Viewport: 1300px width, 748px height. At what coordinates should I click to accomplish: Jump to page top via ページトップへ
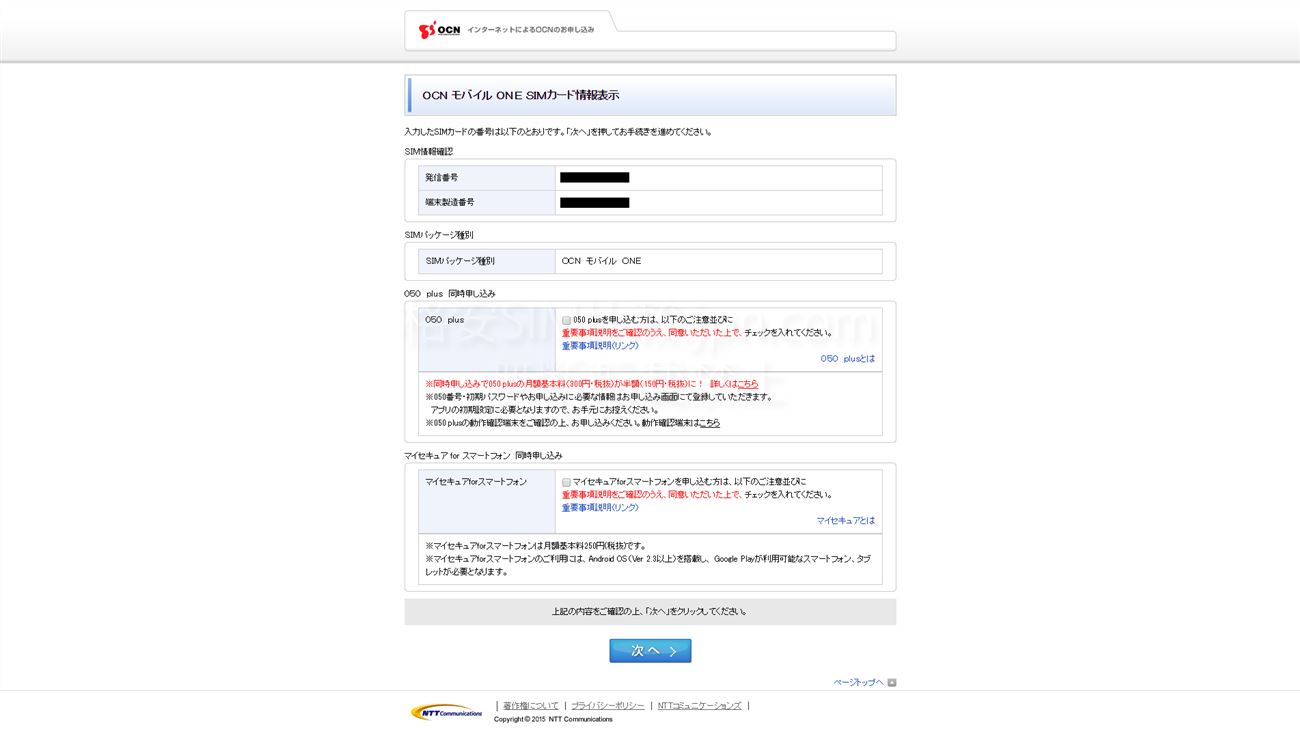click(x=859, y=683)
